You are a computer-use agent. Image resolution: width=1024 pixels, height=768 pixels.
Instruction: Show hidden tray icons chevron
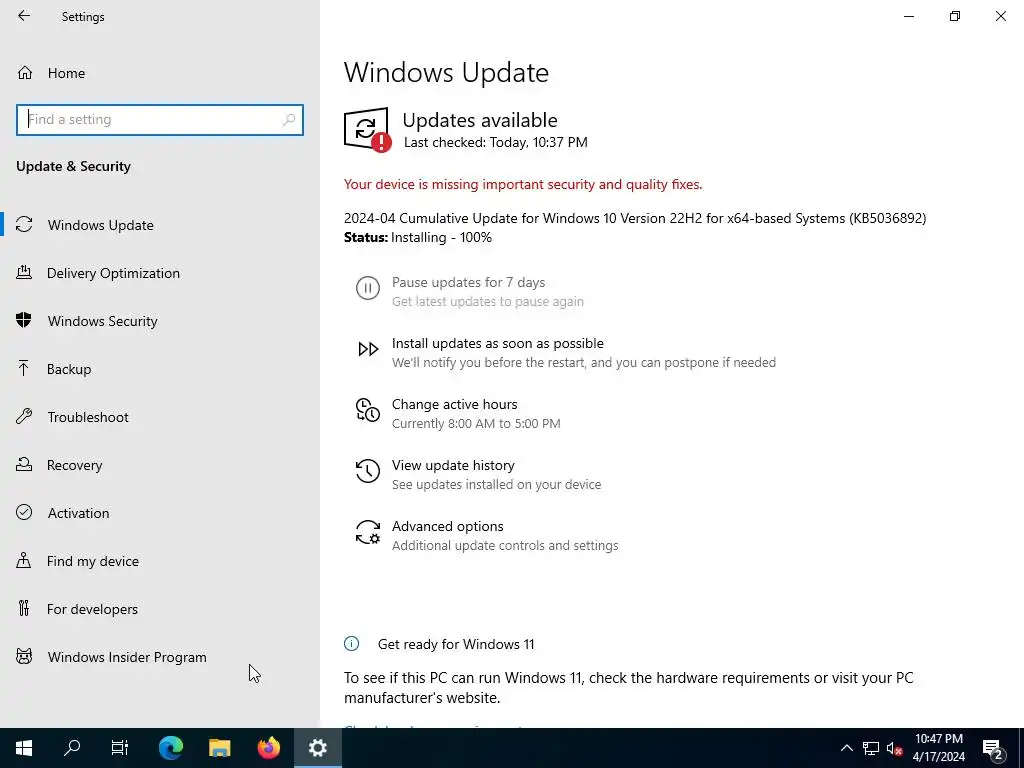(846, 748)
